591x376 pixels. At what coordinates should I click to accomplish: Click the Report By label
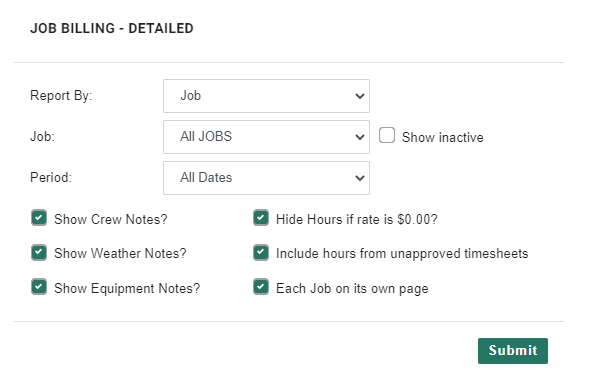click(x=61, y=96)
